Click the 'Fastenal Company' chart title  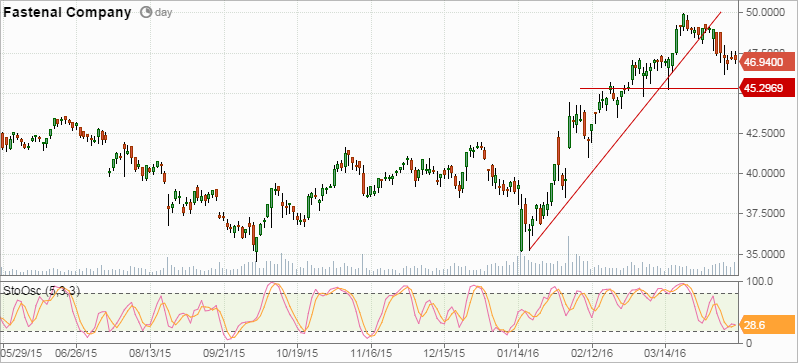point(67,13)
